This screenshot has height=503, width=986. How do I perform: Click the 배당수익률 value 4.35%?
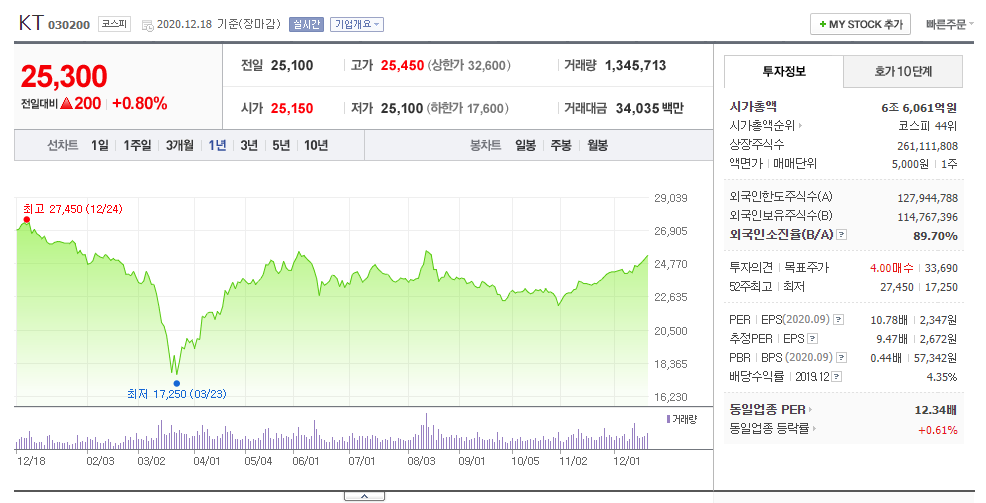941,377
